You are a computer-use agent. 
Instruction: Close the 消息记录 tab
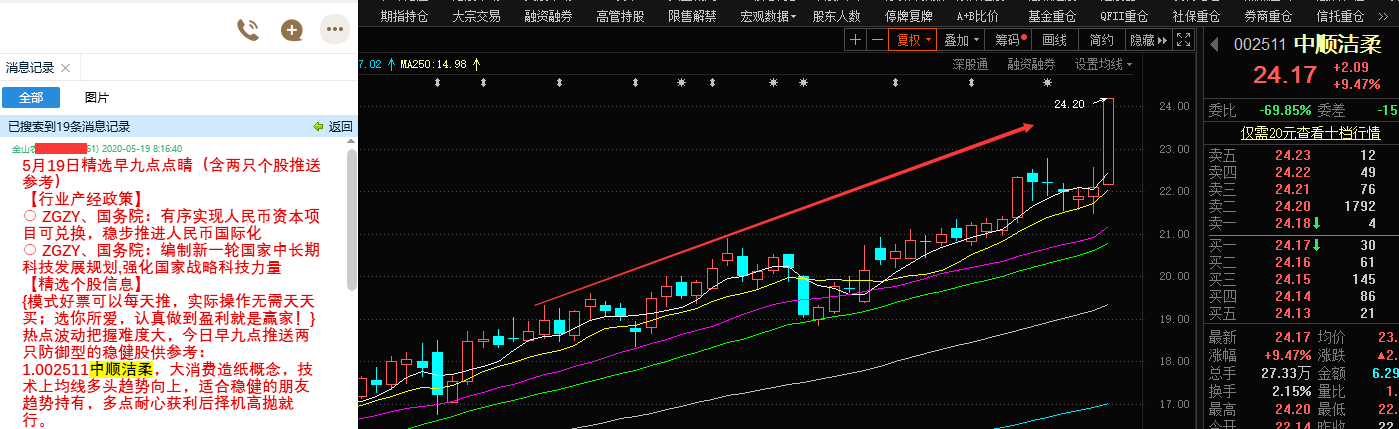coord(66,68)
